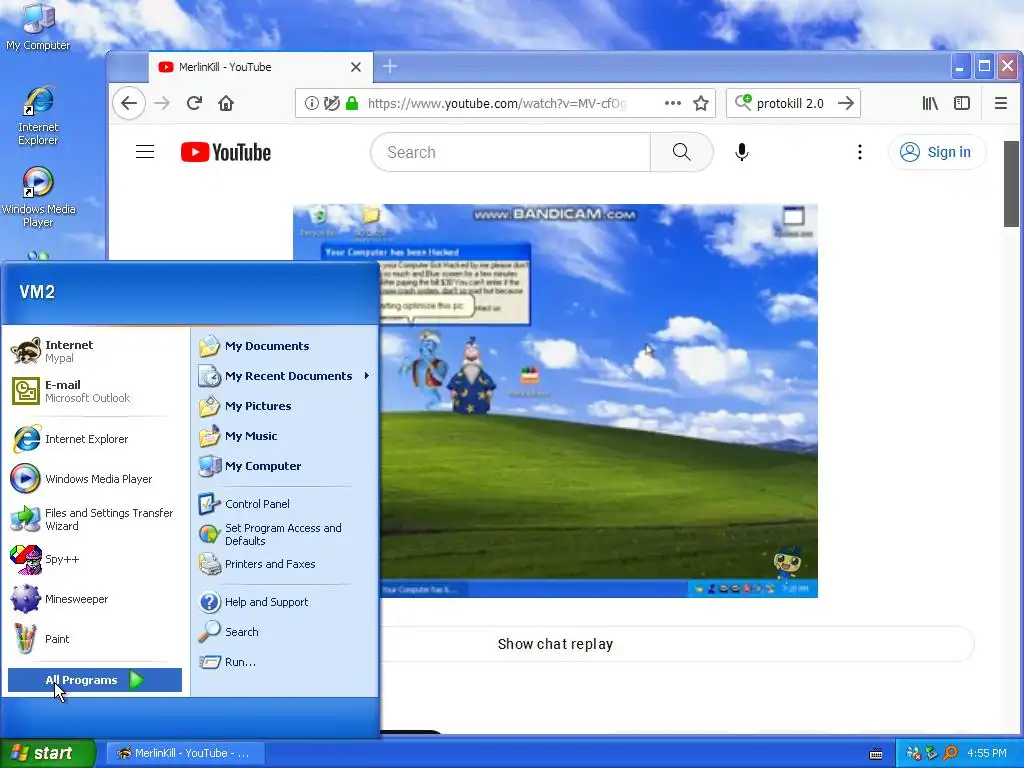The width and height of the screenshot is (1024, 768).
Task: Select MerlinKill - YouTube taskbar button
Action: [185, 753]
